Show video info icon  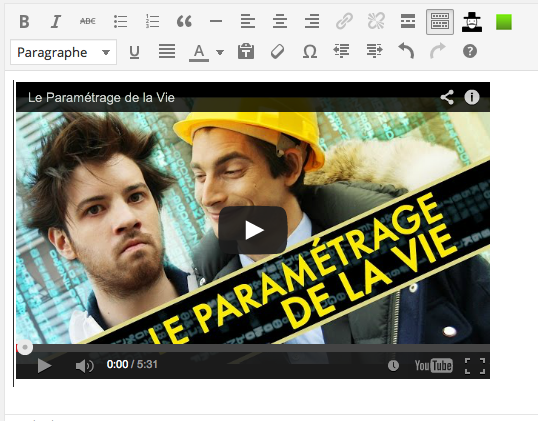tap(472, 97)
